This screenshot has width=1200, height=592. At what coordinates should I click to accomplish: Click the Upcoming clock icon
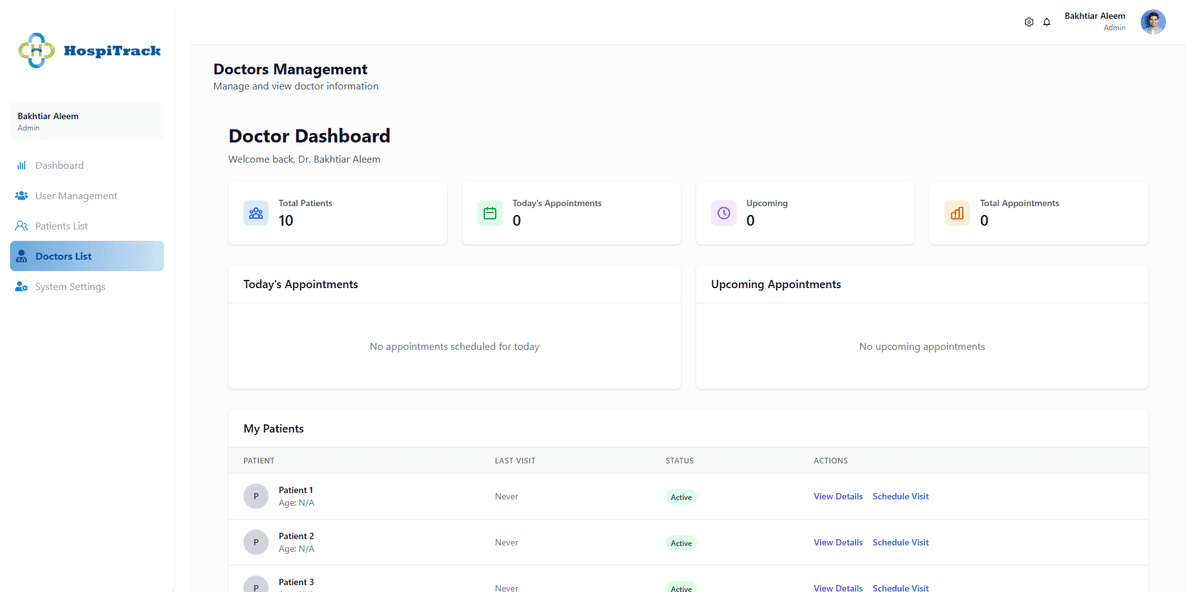724,213
